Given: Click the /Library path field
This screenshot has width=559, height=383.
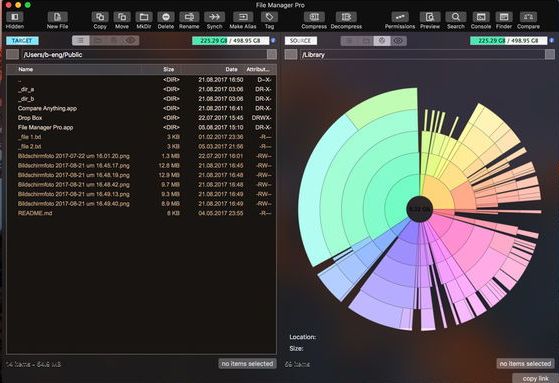Looking at the screenshot, I should (422, 55).
